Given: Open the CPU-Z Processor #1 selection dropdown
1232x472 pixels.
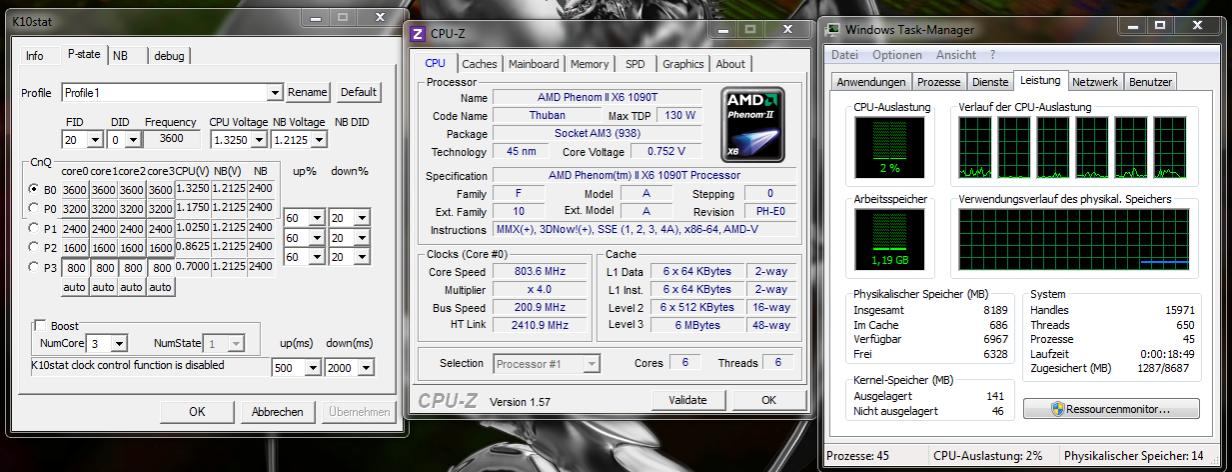Looking at the screenshot, I should point(546,364).
